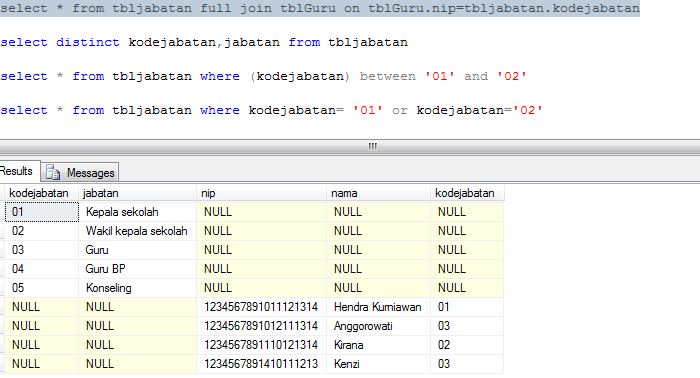Select the nama column header
The height and width of the screenshot is (378, 700).
pos(379,193)
